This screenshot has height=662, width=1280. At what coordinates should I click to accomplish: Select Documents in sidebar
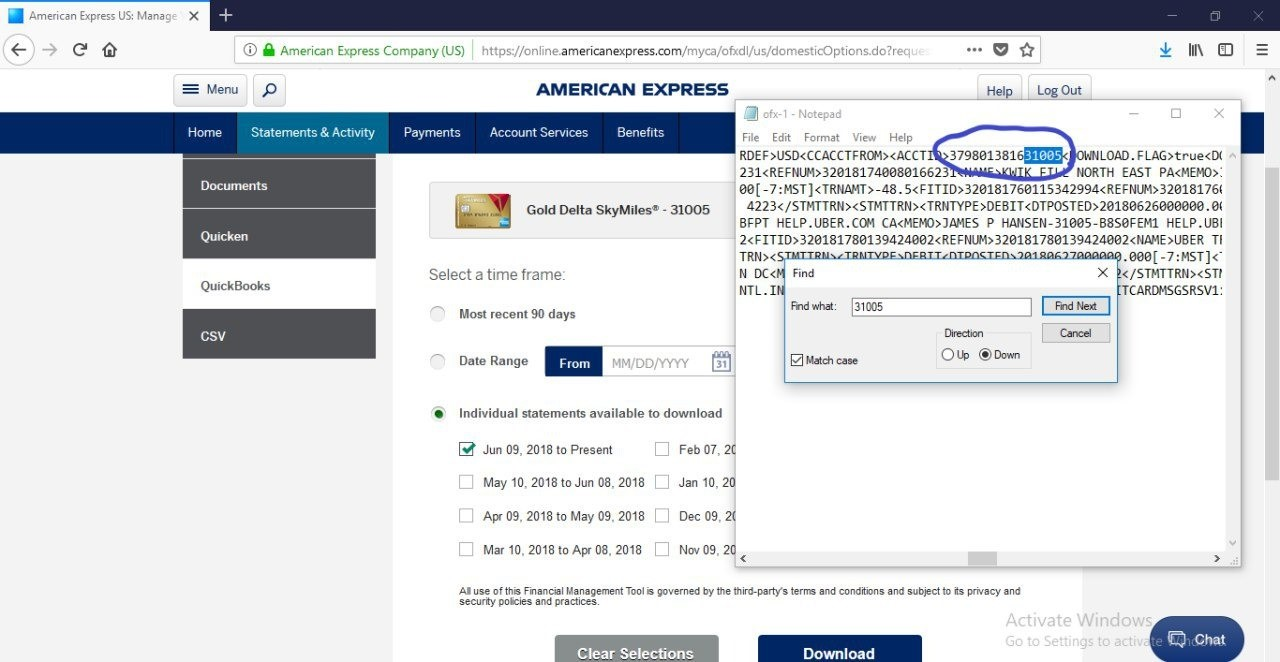point(279,185)
